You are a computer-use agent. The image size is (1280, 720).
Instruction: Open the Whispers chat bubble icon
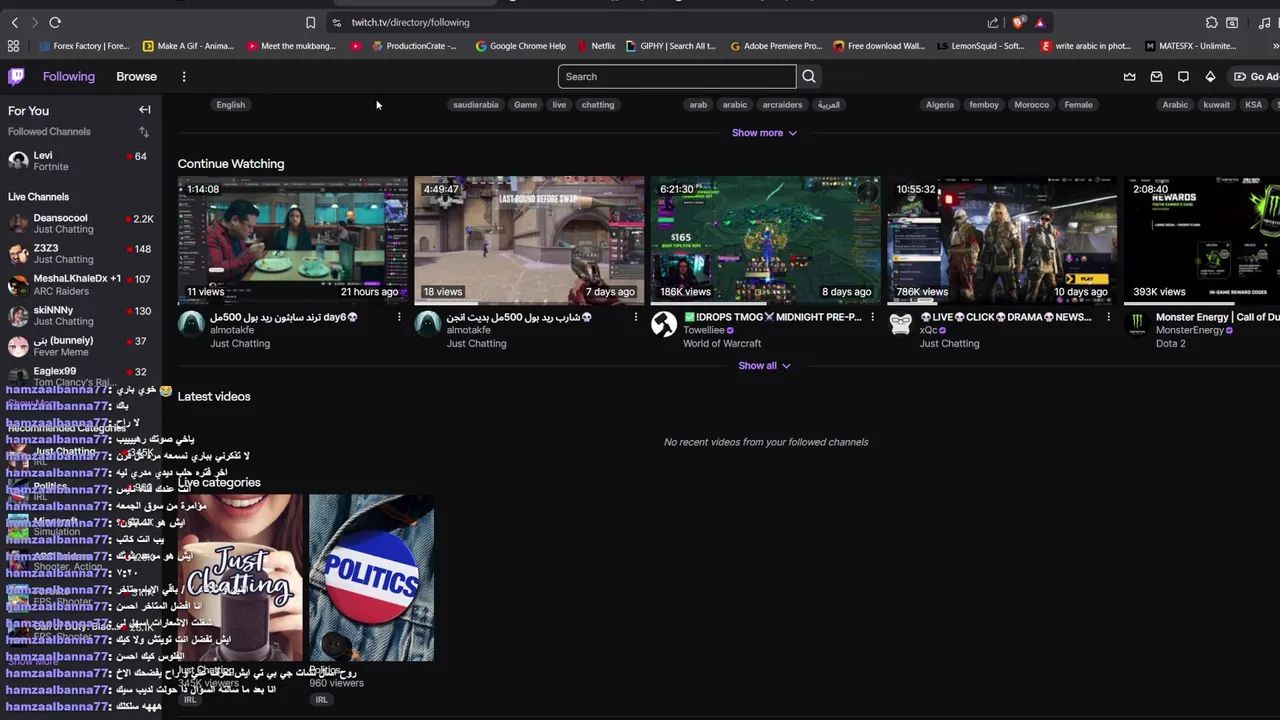click(x=1183, y=76)
